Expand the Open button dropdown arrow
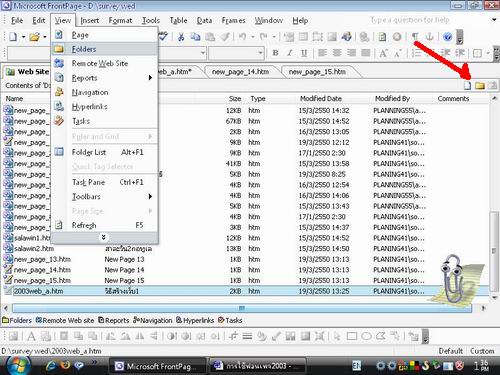500x375 pixels. [45, 37]
